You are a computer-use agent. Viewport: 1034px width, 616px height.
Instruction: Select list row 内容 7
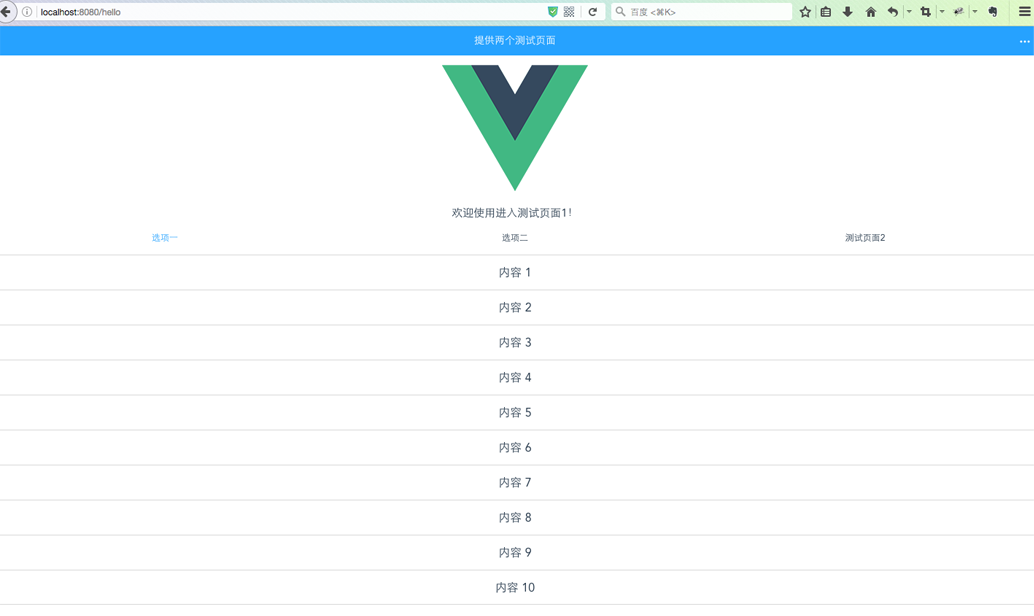(517, 482)
